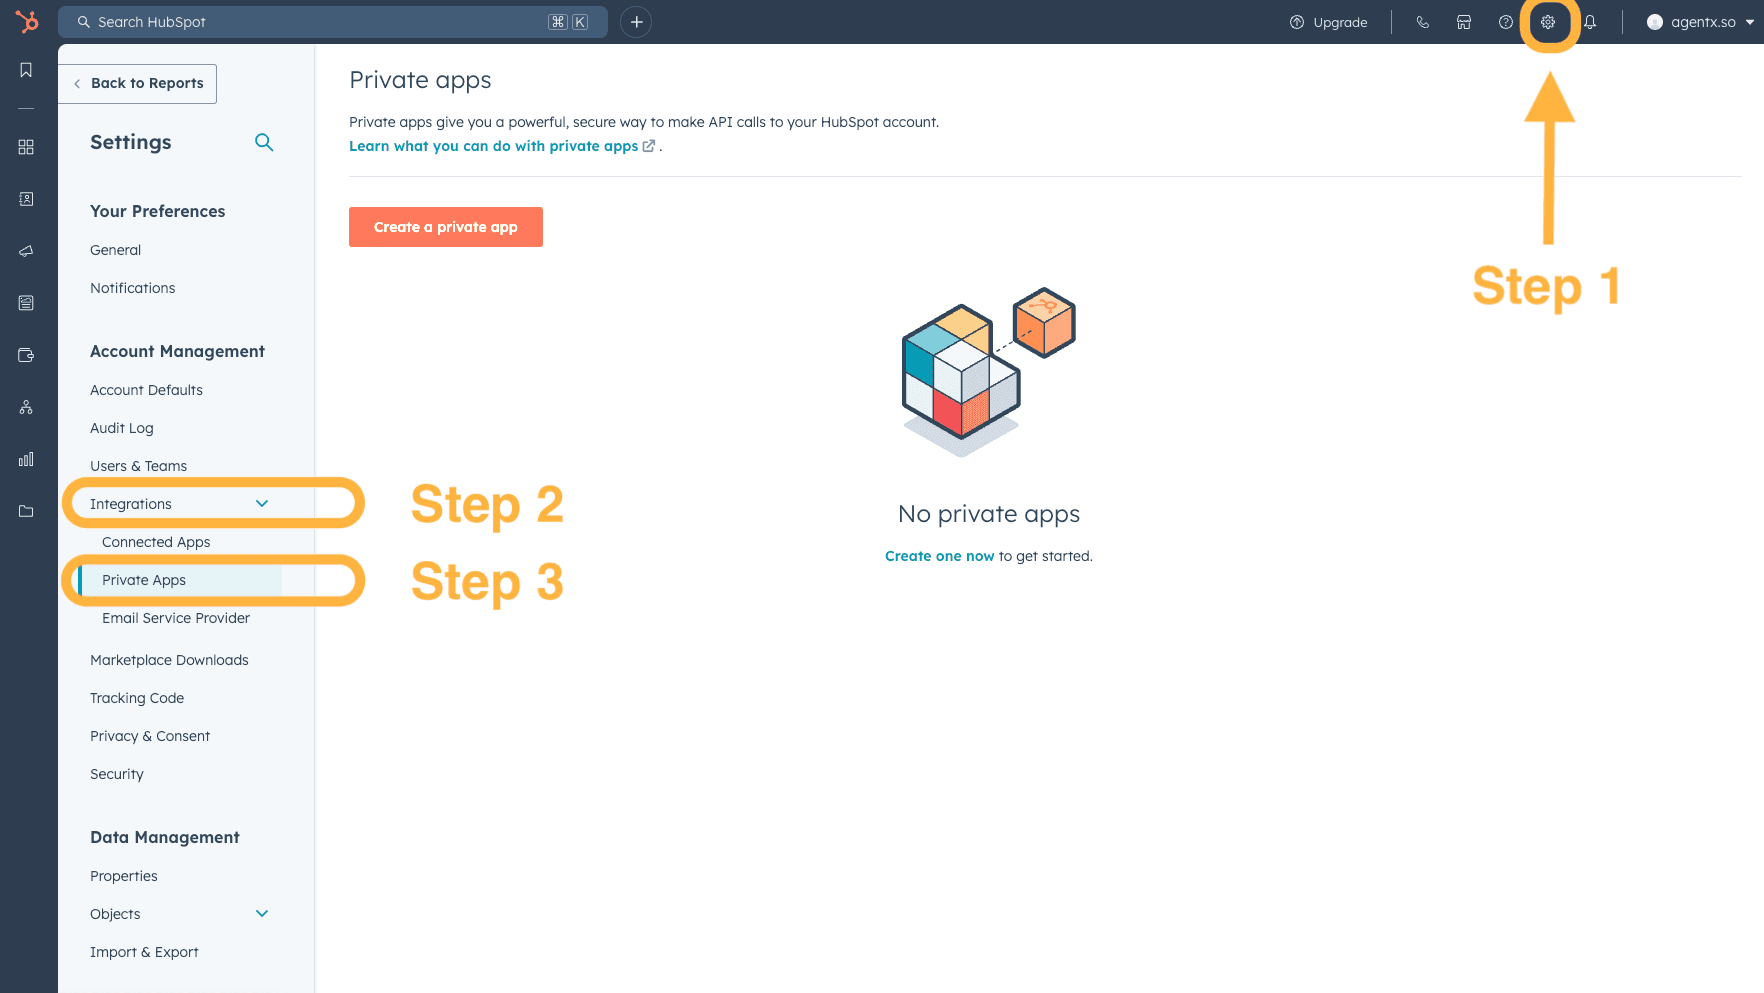Select Connected Apps
Screen dimensions: 1764x993
156,542
